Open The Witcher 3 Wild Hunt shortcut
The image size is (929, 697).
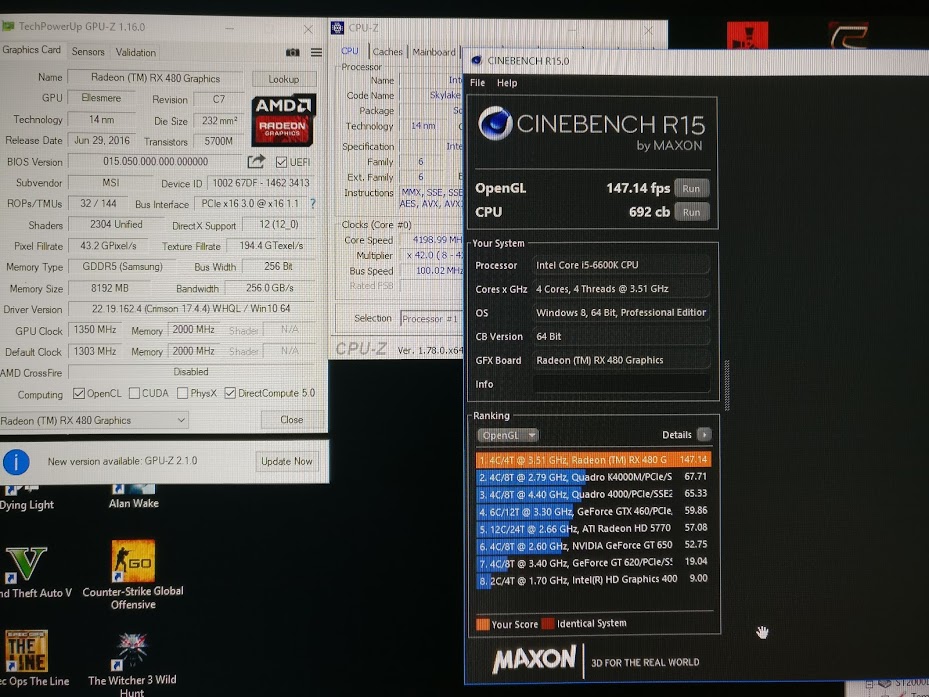pyautogui.click(x=132, y=664)
